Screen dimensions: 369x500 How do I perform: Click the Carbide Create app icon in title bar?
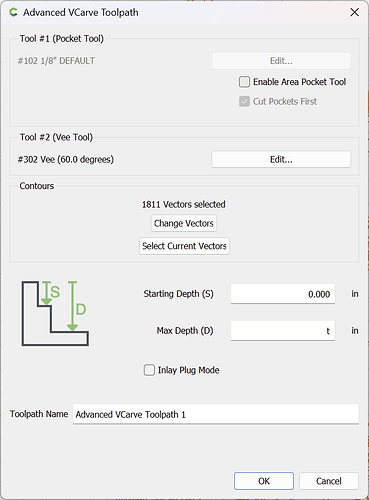14,13
